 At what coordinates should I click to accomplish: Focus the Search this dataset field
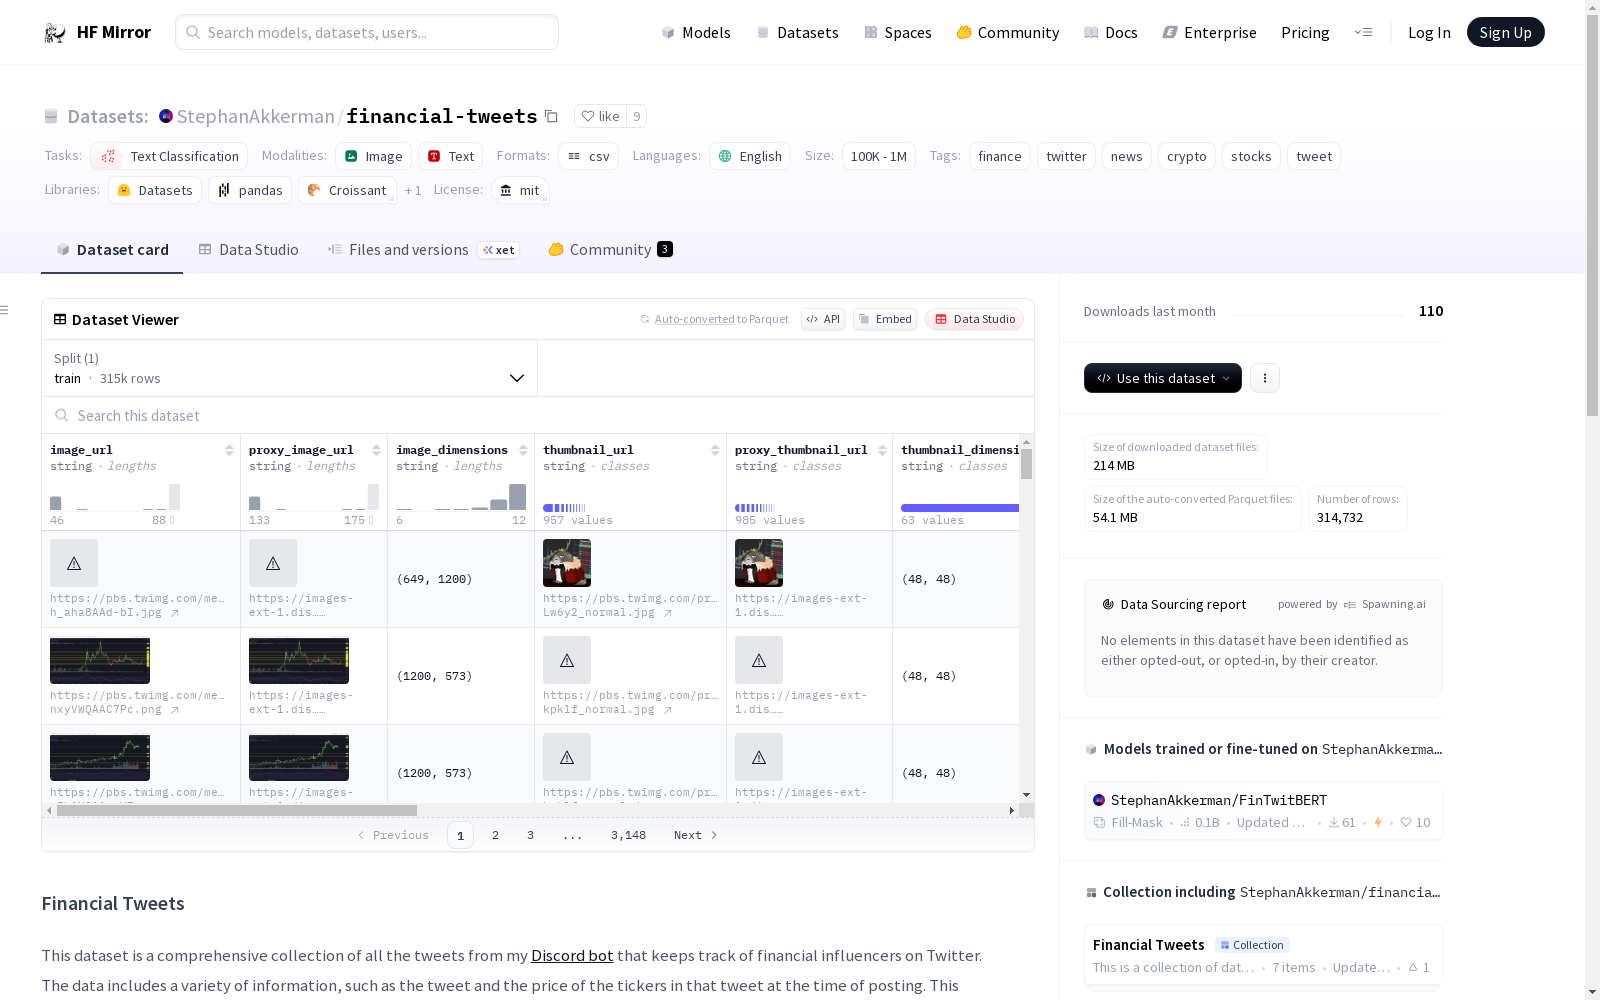pos(538,415)
